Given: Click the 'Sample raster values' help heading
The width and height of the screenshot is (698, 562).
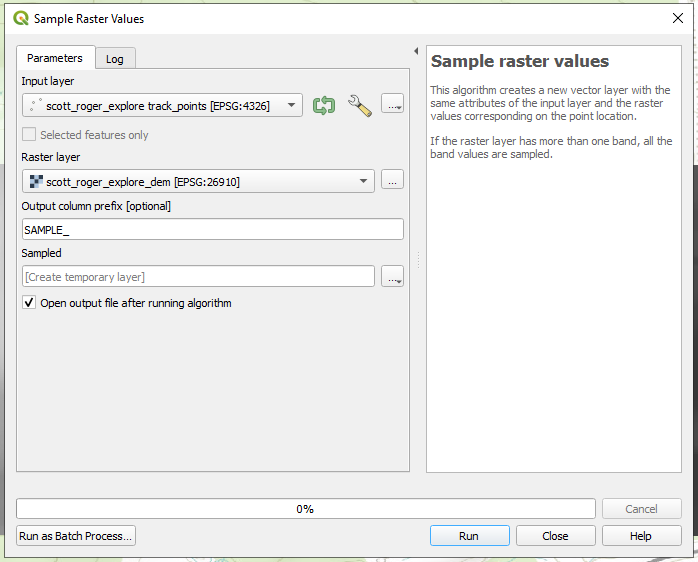Looking at the screenshot, I should coord(519,61).
